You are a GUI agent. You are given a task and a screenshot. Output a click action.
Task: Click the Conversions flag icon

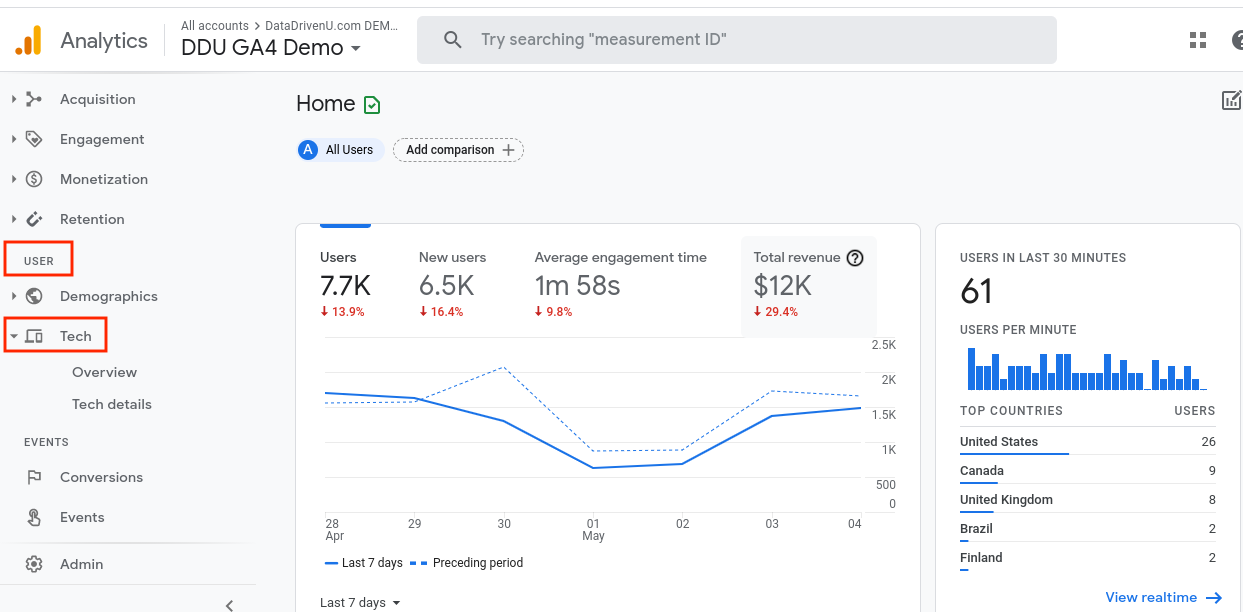point(34,477)
